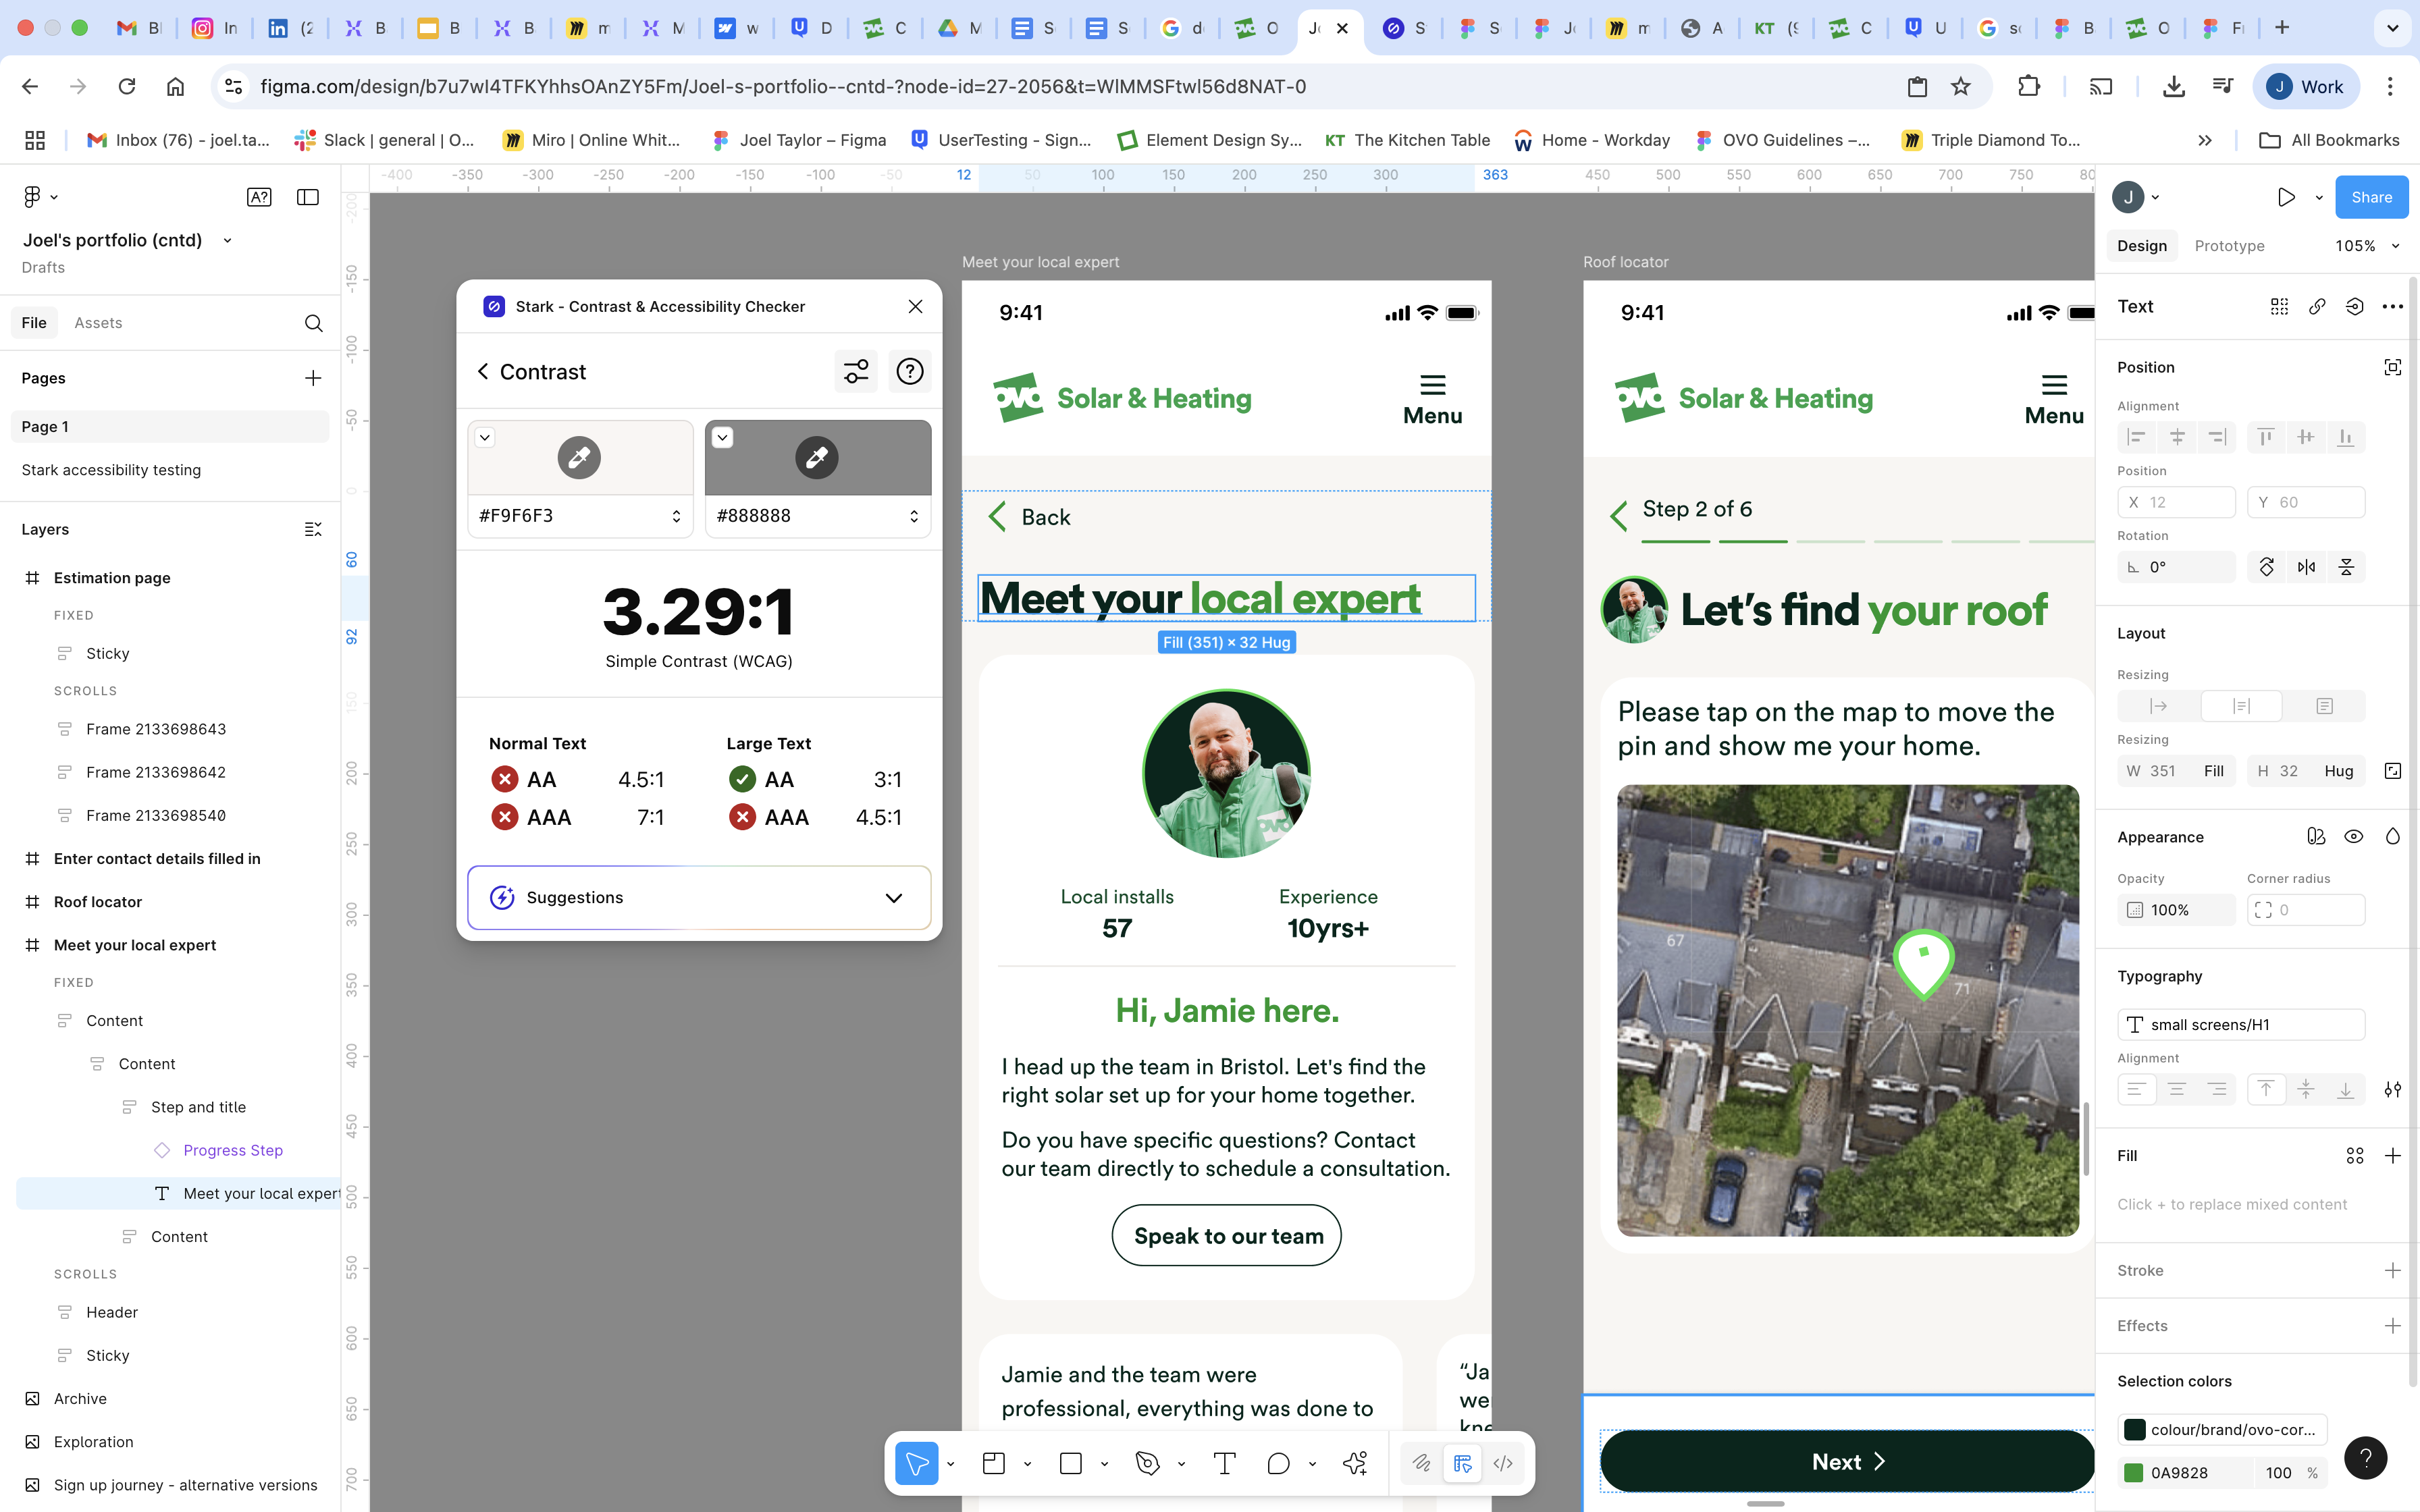This screenshot has height=1512, width=2420.
Task: Click the eyedropper on the #F9F6F3 swatch
Action: [x=579, y=457]
